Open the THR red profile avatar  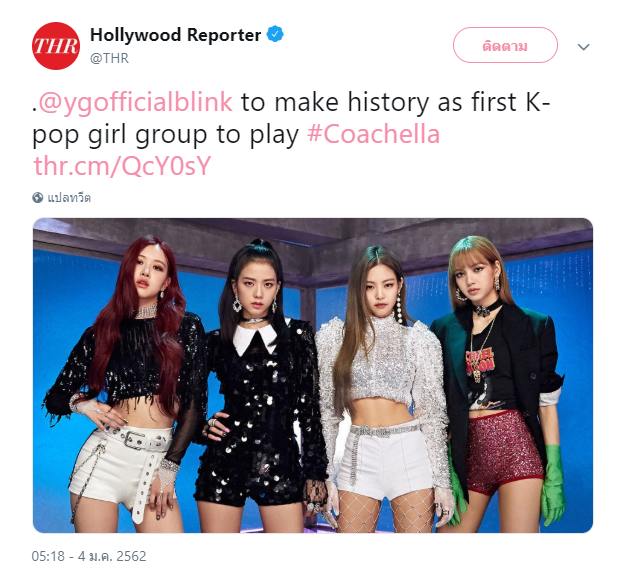(x=55, y=46)
